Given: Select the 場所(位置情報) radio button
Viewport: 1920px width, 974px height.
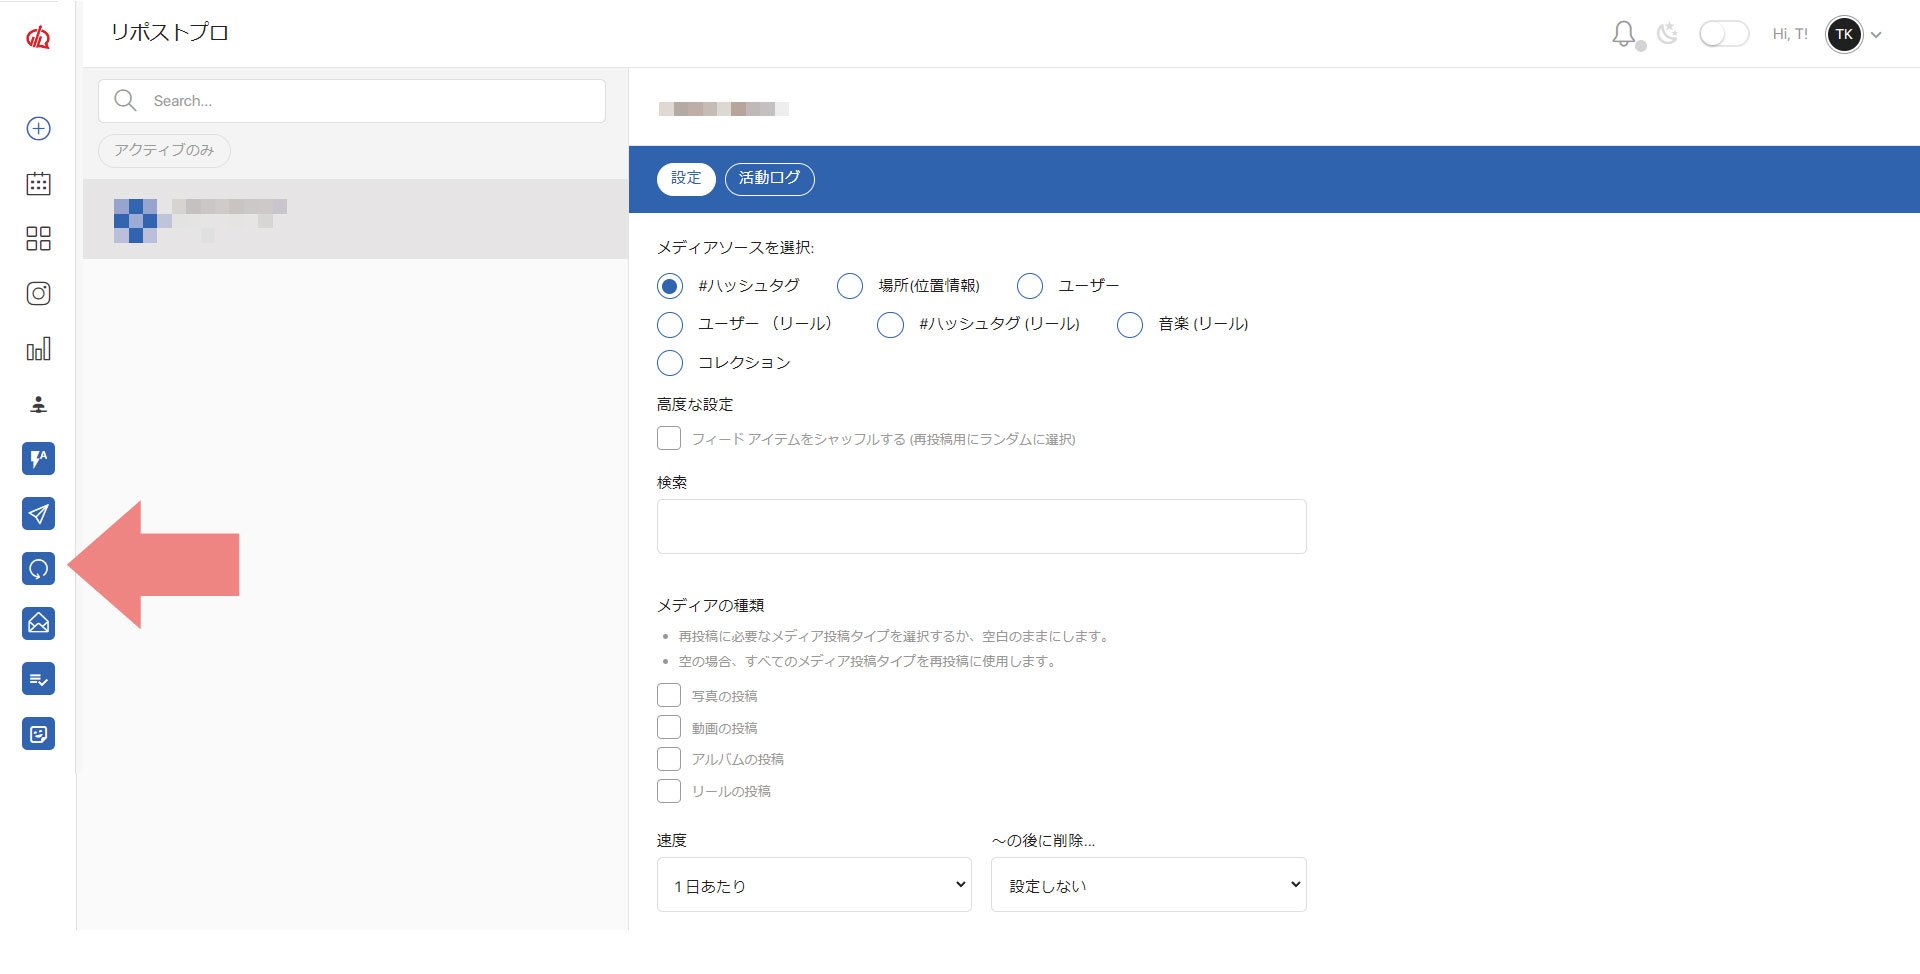Looking at the screenshot, I should point(850,286).
